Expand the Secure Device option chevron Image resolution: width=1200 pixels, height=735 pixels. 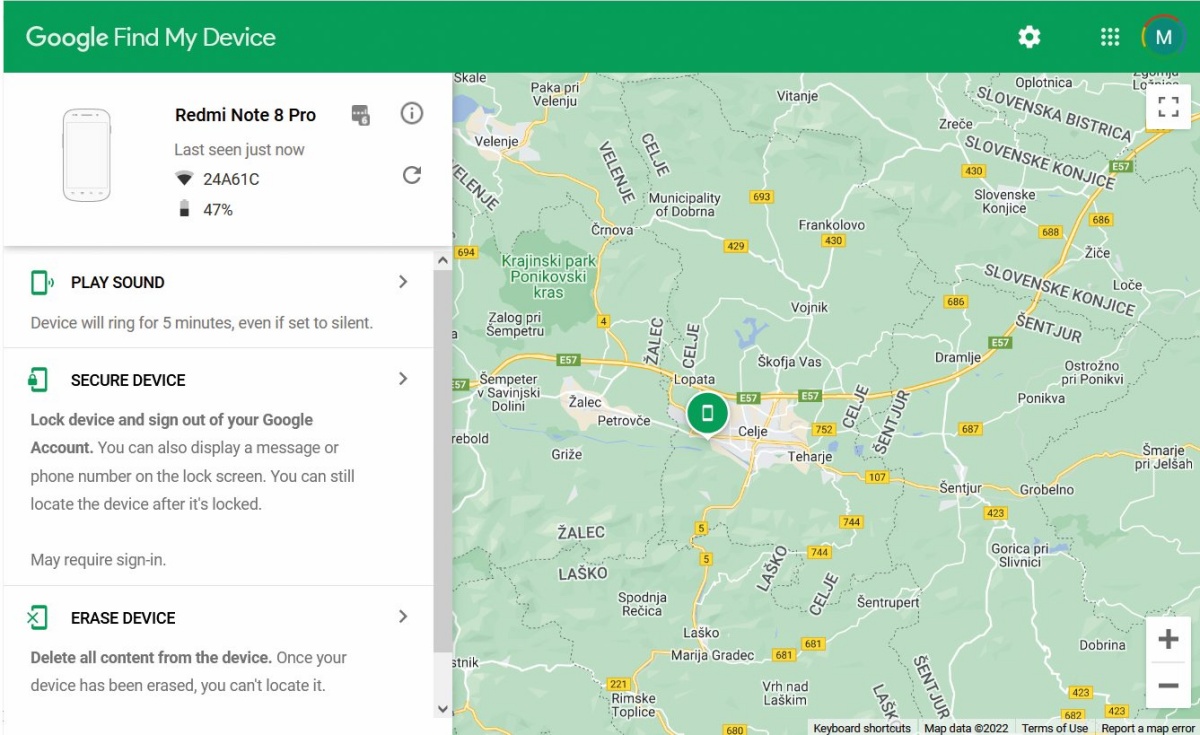point(403,379)
